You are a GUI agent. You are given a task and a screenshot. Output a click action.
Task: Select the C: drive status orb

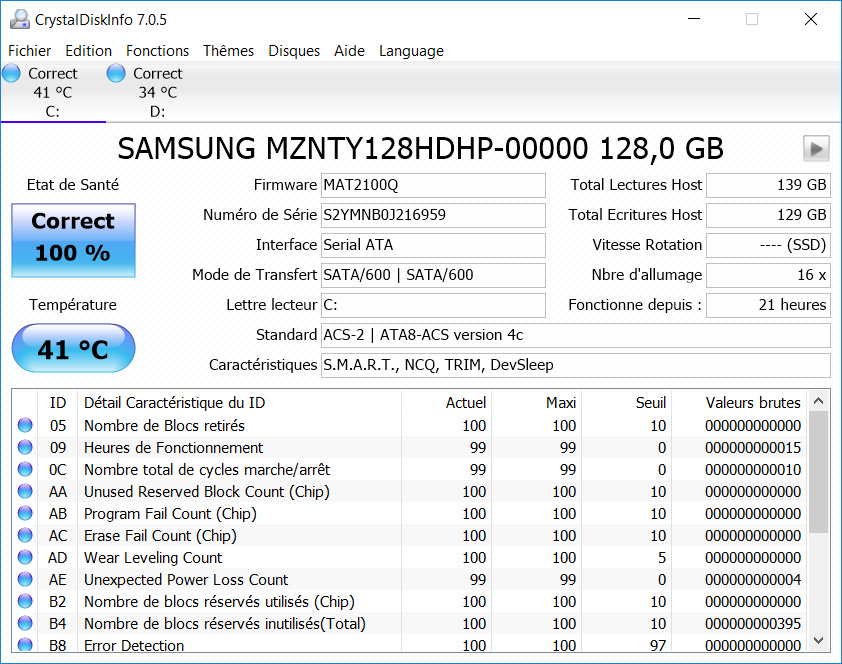(x=12, y=73)
